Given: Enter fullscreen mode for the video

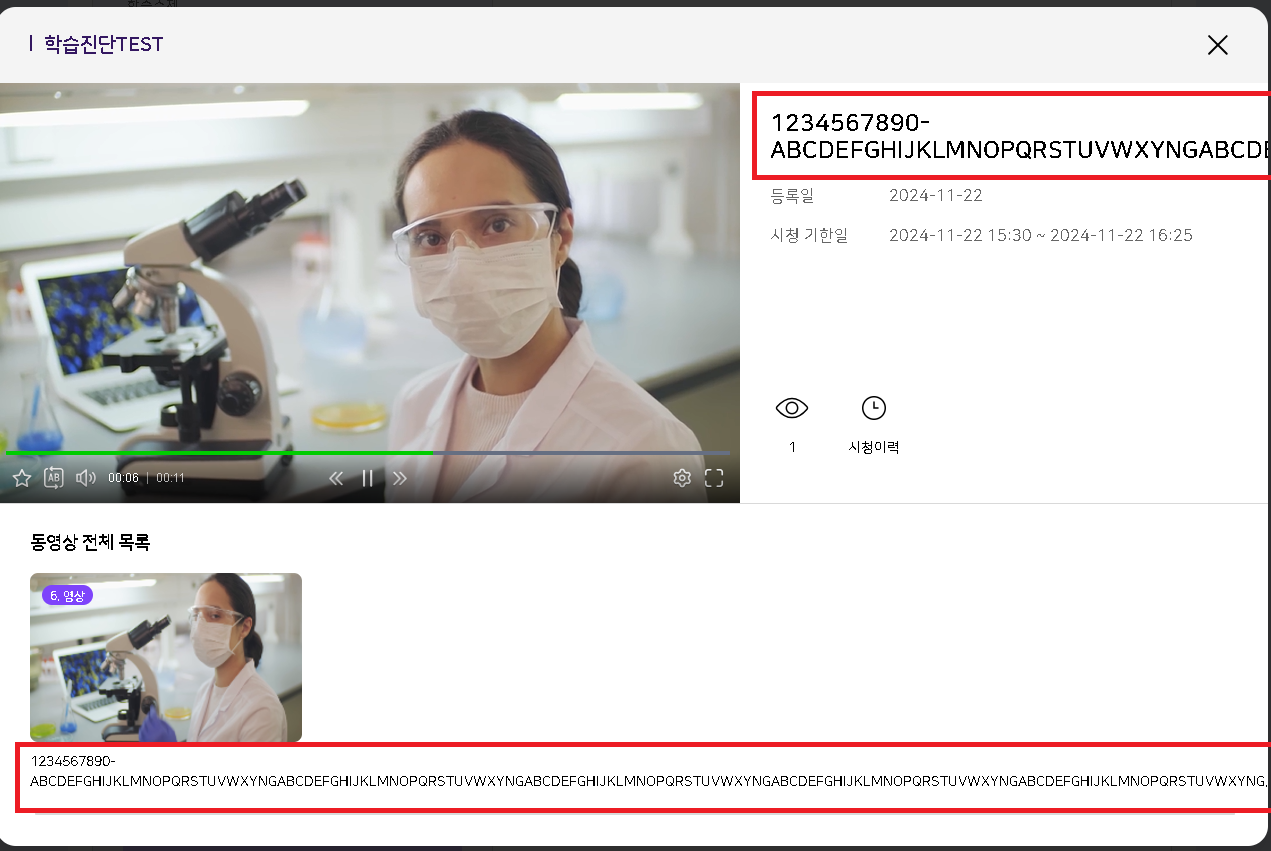Looking at the screenshot, I should (x=714, y=478).
